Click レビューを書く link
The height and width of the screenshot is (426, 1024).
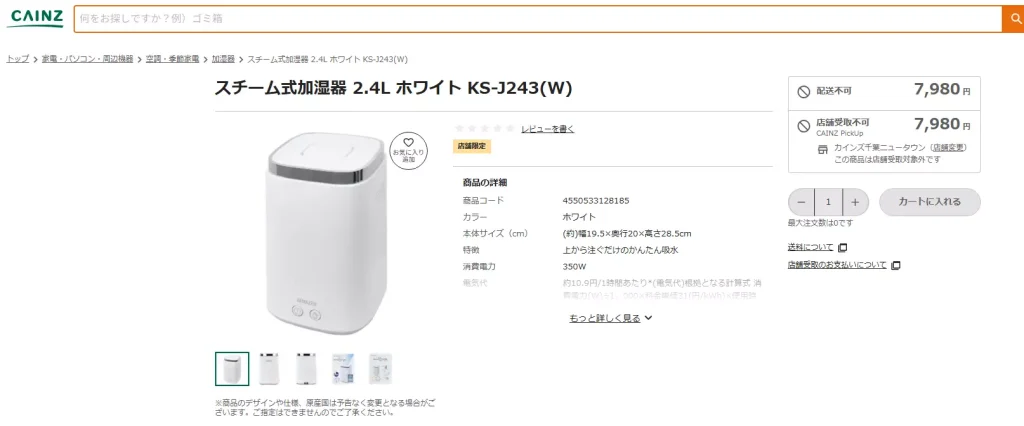coord(547,129)
